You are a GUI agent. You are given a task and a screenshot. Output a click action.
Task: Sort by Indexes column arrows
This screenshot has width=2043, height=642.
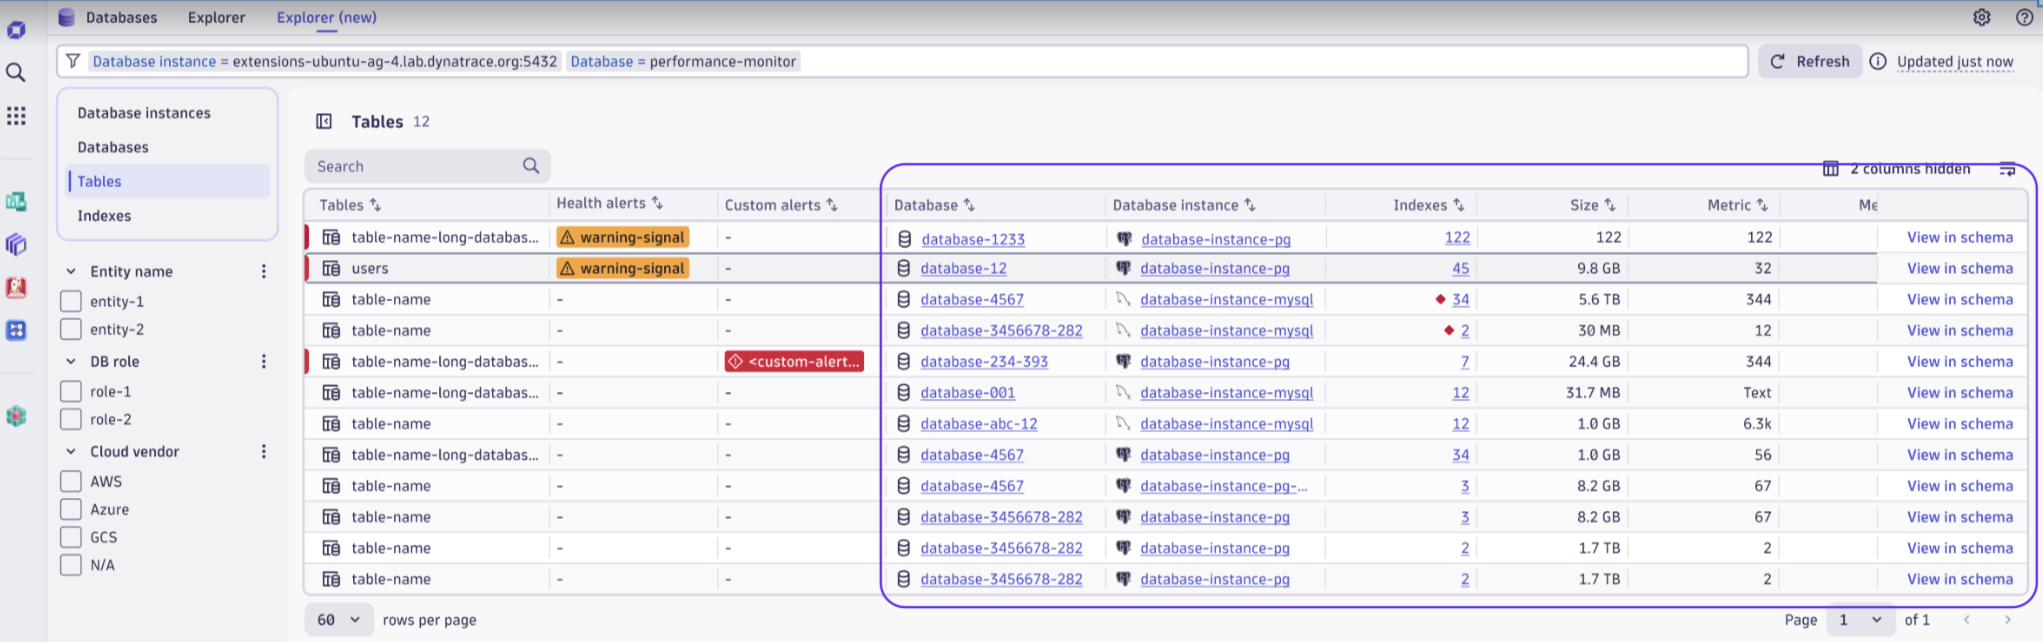click(x=1459, y=205)
